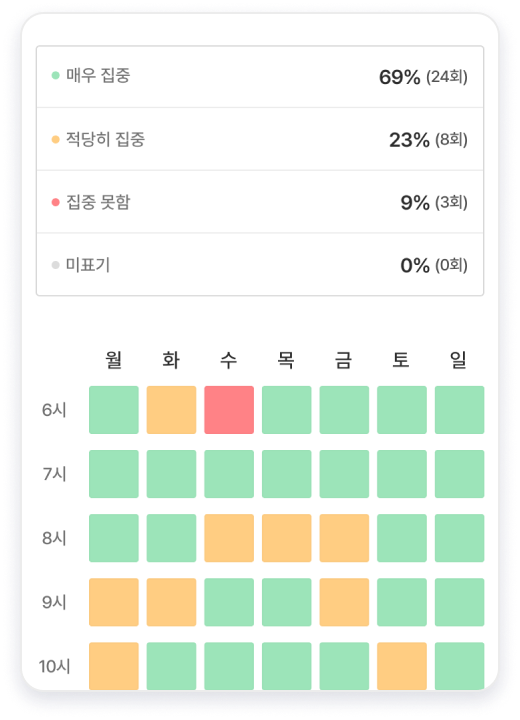Viewport: 520px width, 720px height.
Task: Click the orange Tuesday 6시 cell
Action: coord(171,410)
